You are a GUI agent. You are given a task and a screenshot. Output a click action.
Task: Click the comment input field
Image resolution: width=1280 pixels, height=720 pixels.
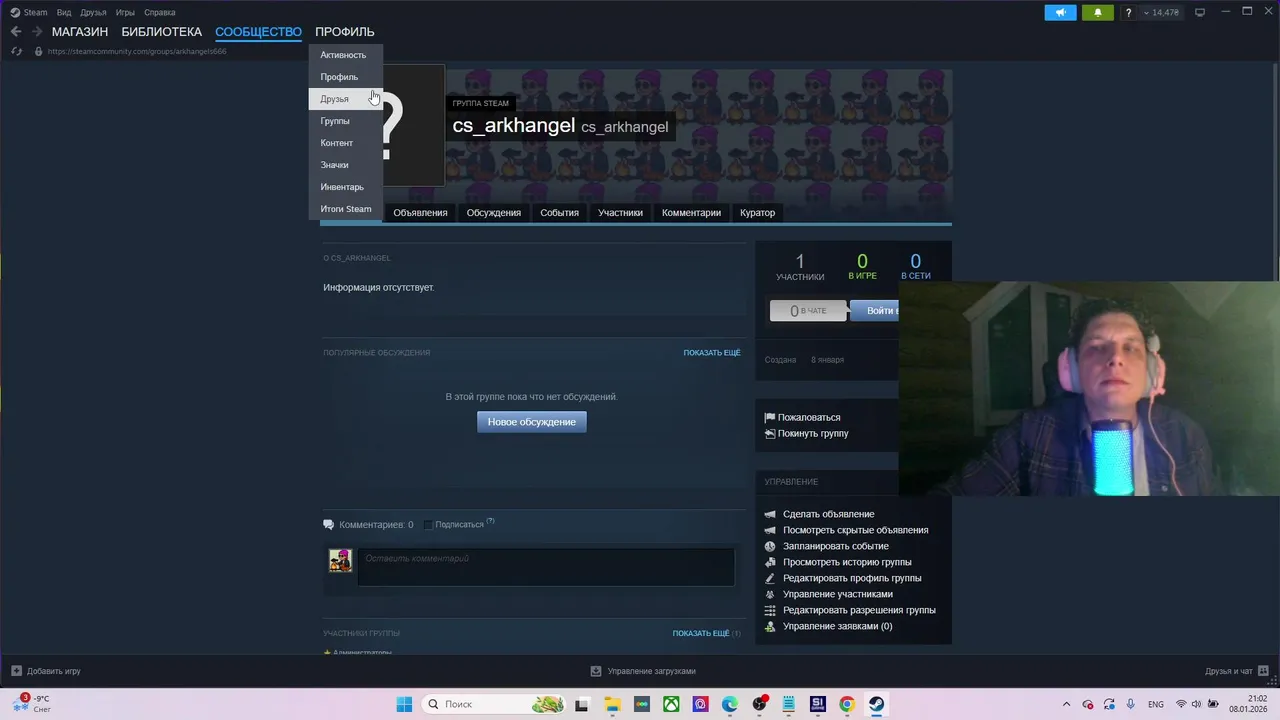click(x=546, y=567)
